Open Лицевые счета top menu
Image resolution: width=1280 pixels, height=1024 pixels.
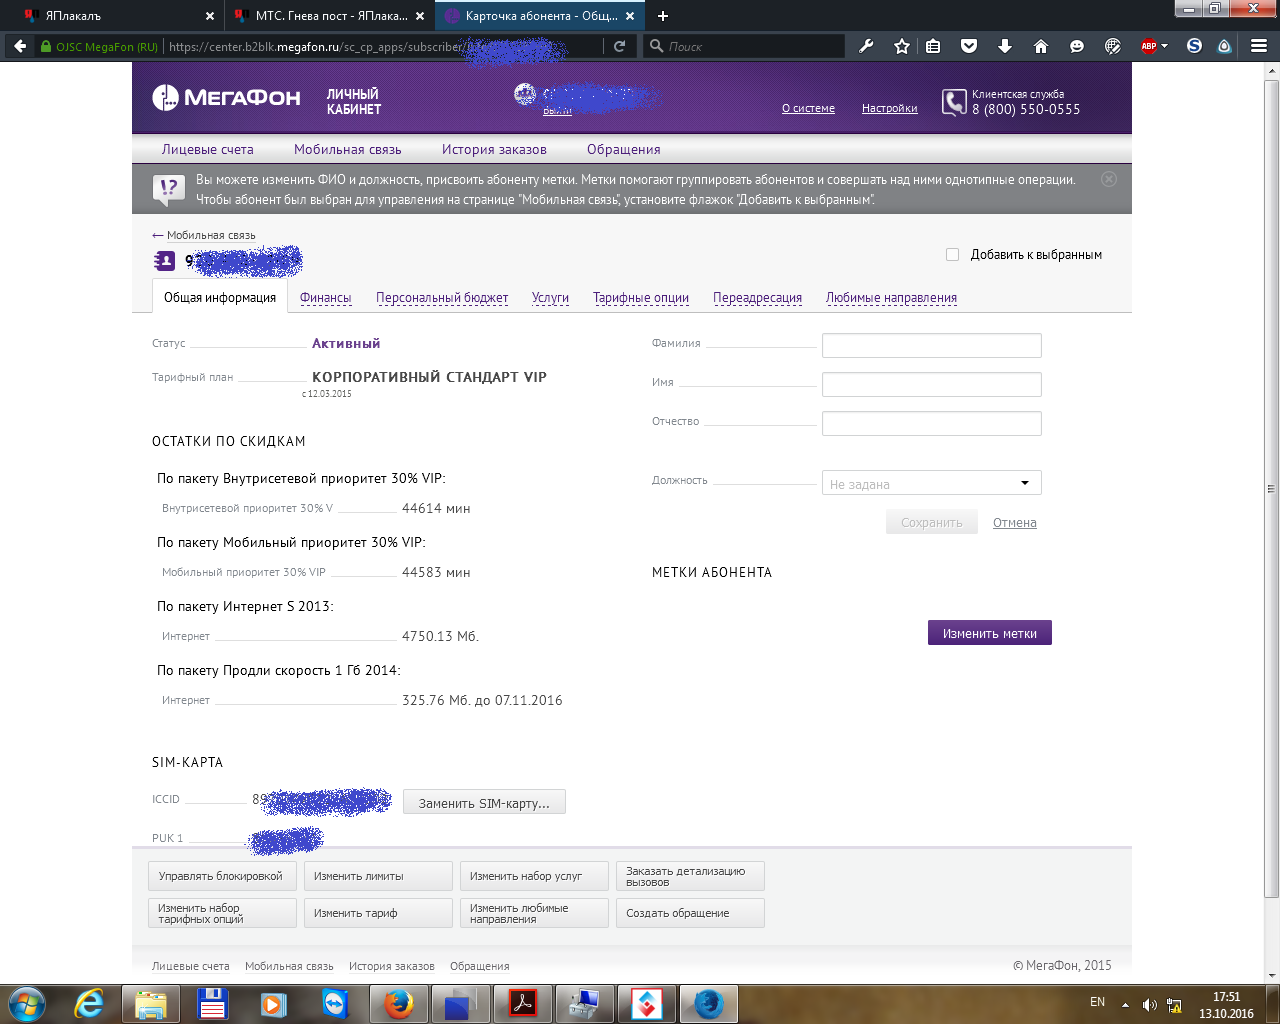pyautogui.click(x=208, y=149)
